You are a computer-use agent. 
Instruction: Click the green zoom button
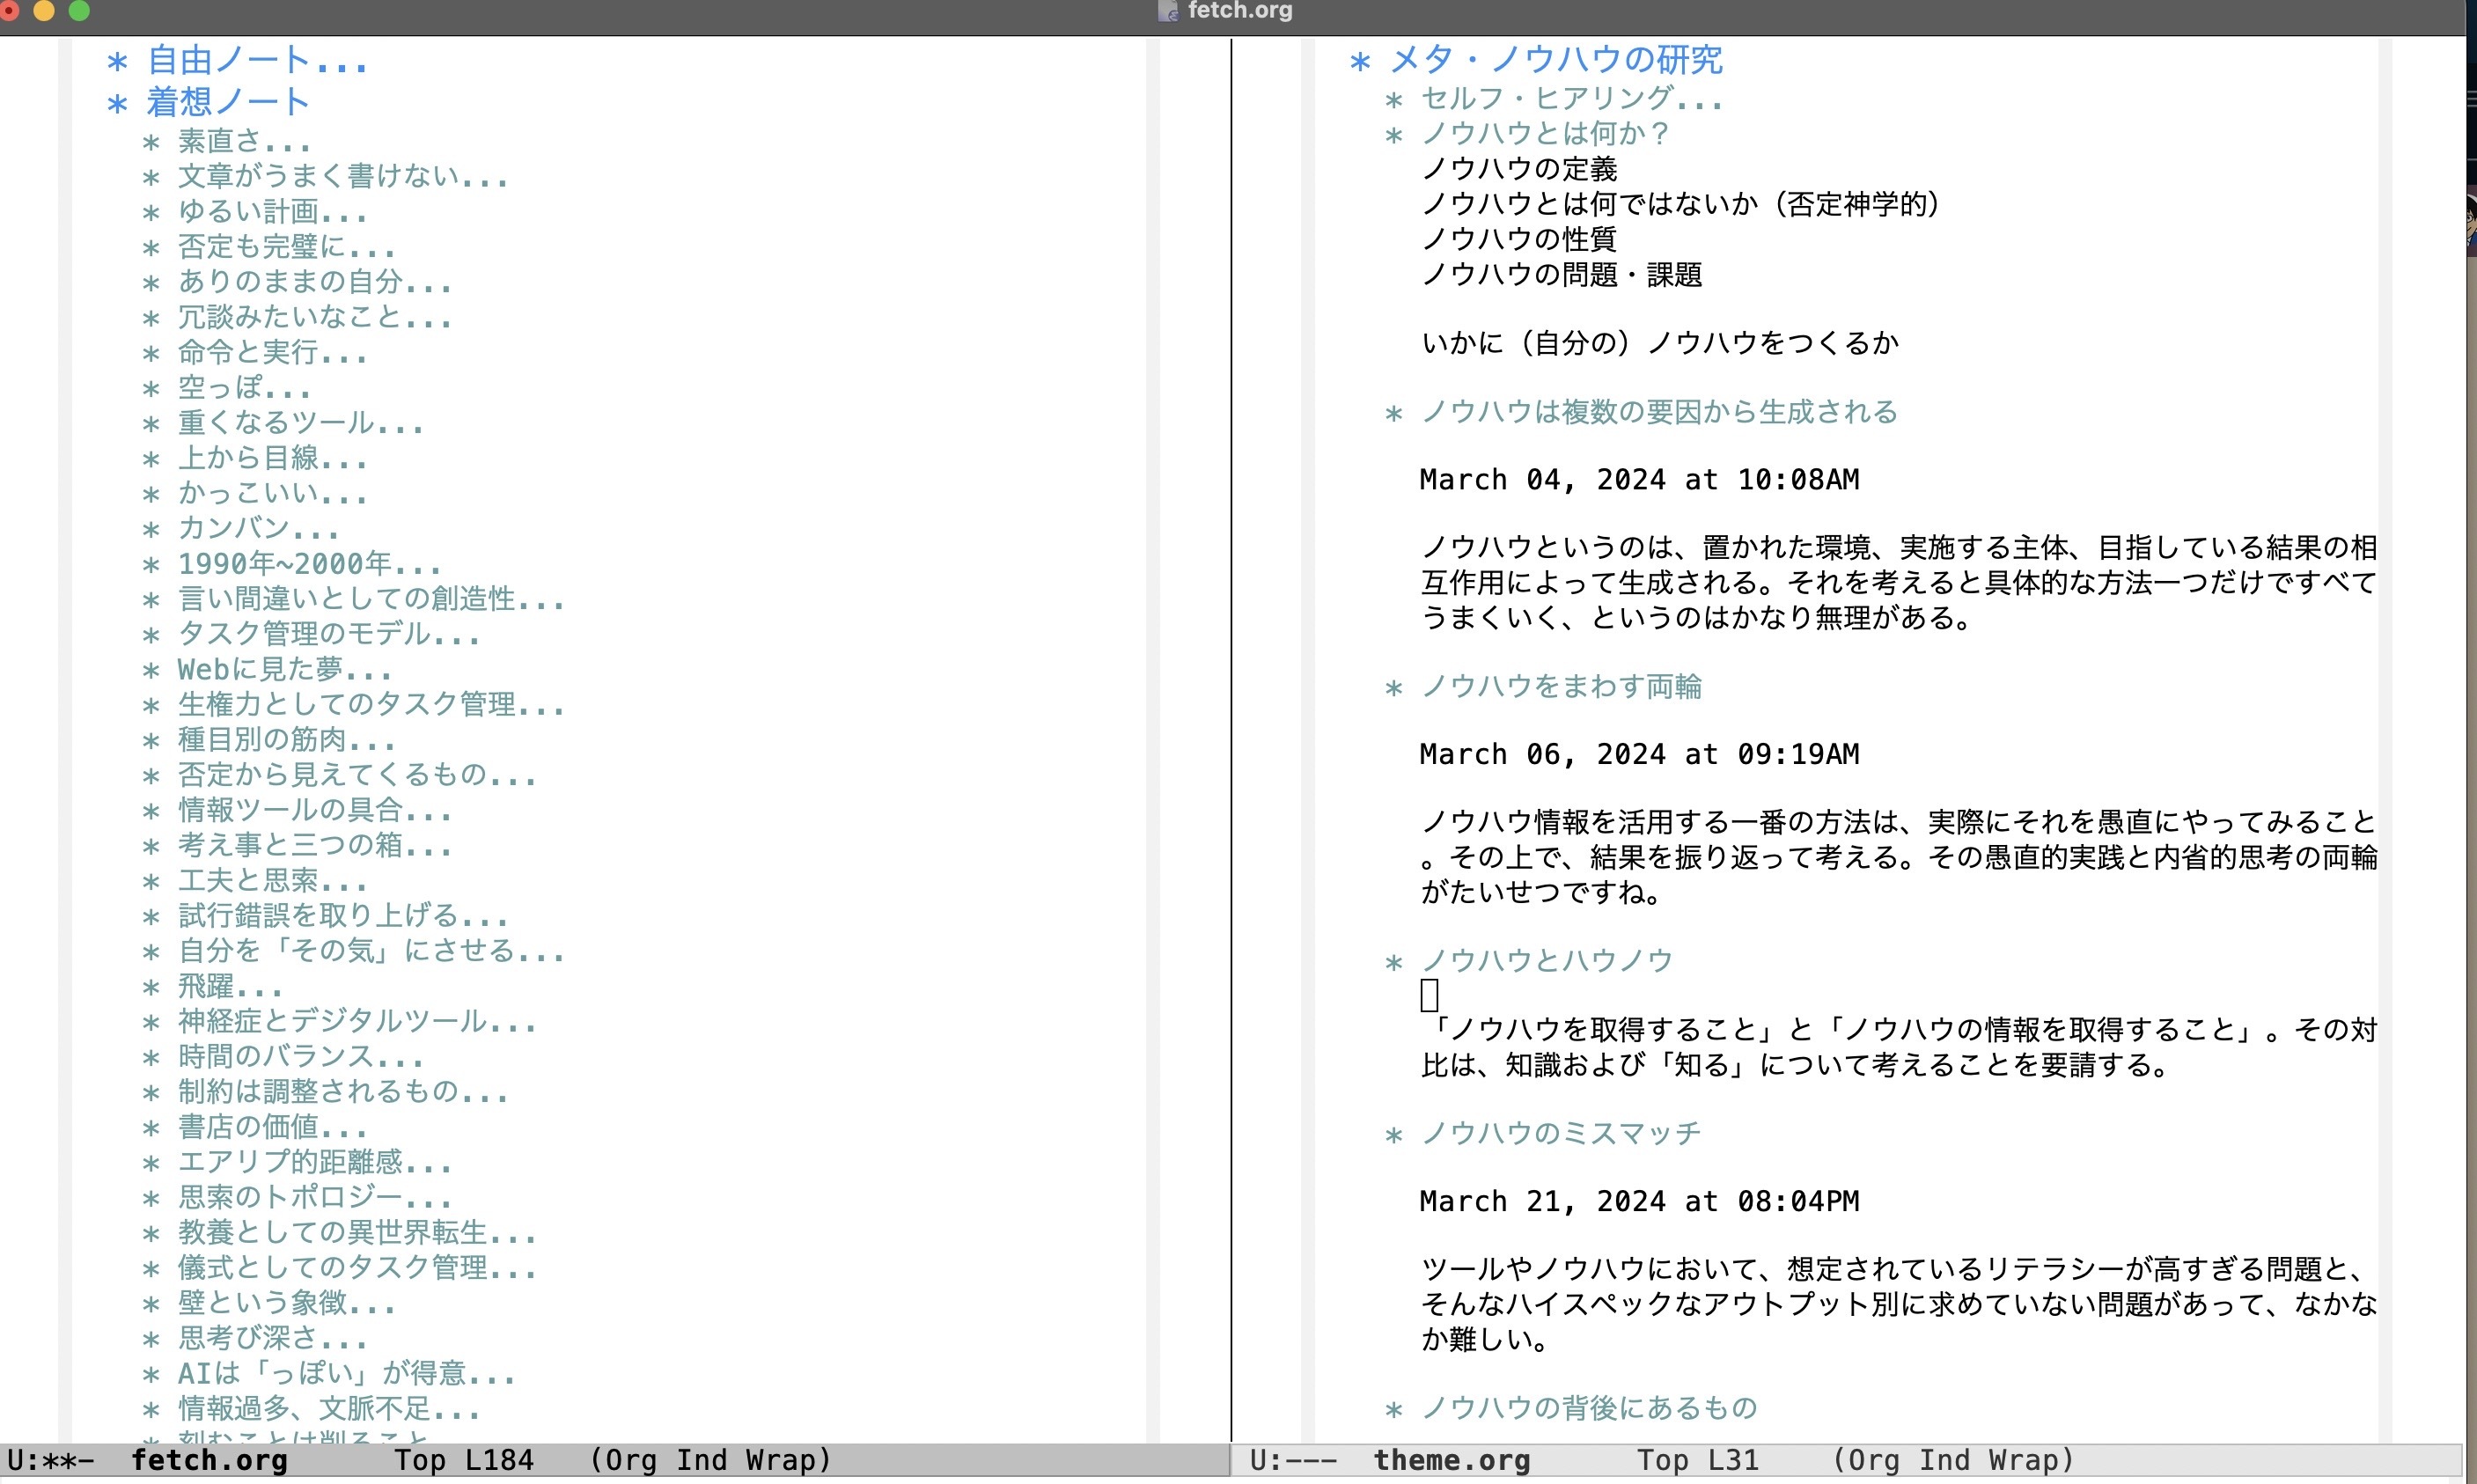click(79, 11)
